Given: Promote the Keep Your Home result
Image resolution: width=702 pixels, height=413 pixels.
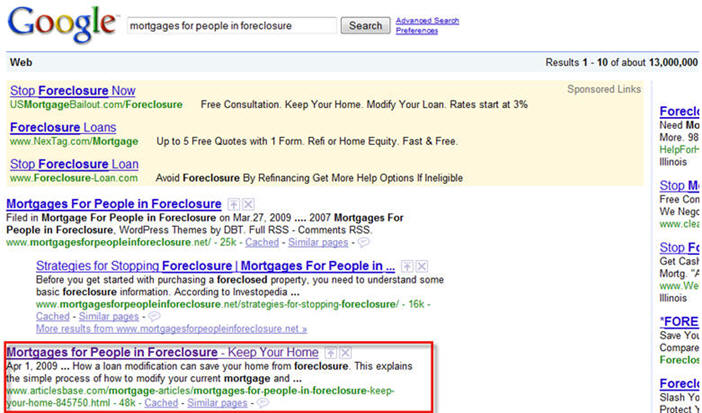Looking at the screenshot, I should click(330, 353).
